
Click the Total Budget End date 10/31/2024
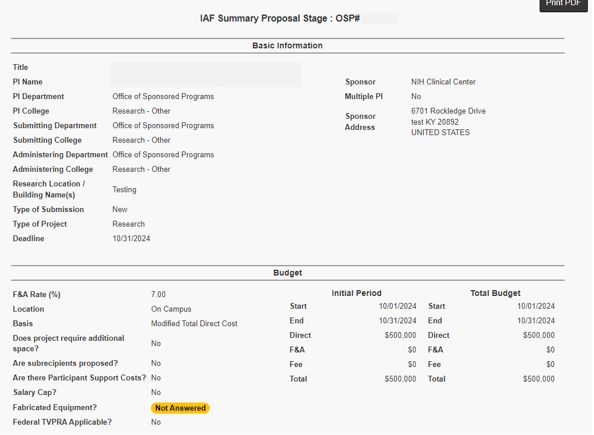(537, 321)
